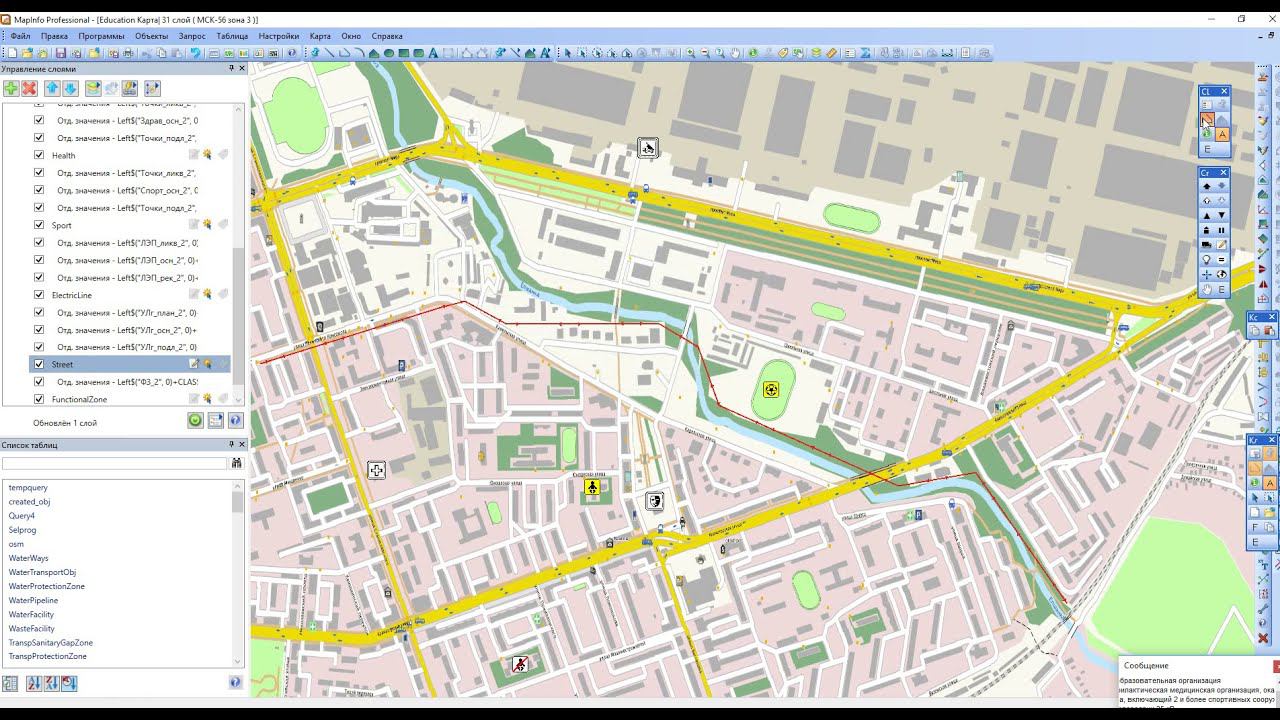Add a layer with the green plus icon
The width and height of the screenshot is (1280, 720).
[x=10, y=89]
